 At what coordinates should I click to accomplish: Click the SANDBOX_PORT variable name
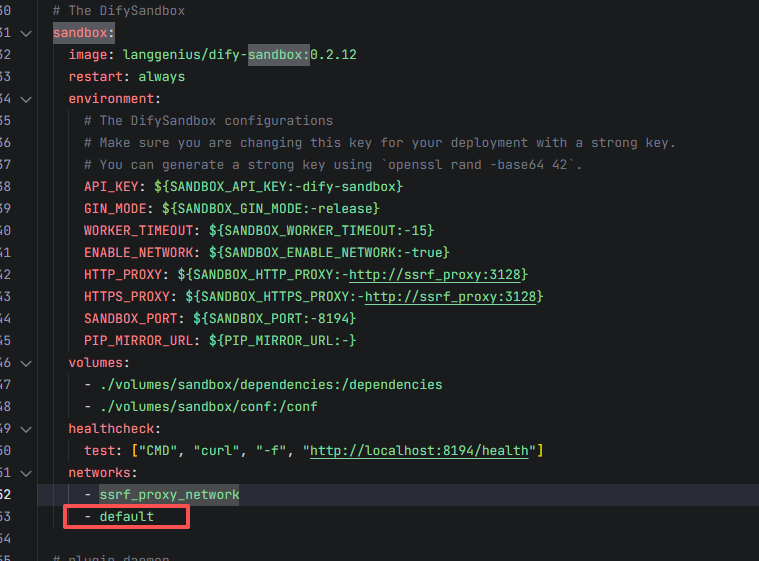[130, 318]
